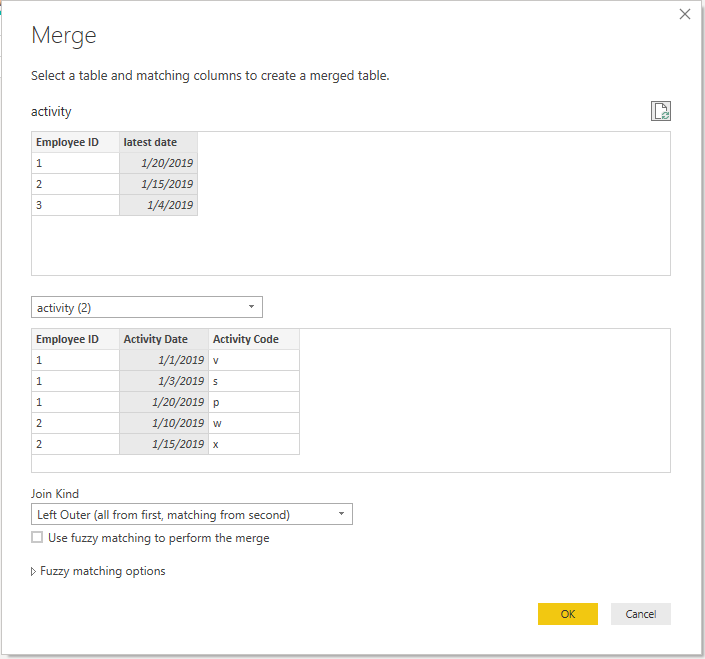Viewport: 705px width, 659px height.
Task: Open the Join Kind dropdown
Action: point(192,514)
